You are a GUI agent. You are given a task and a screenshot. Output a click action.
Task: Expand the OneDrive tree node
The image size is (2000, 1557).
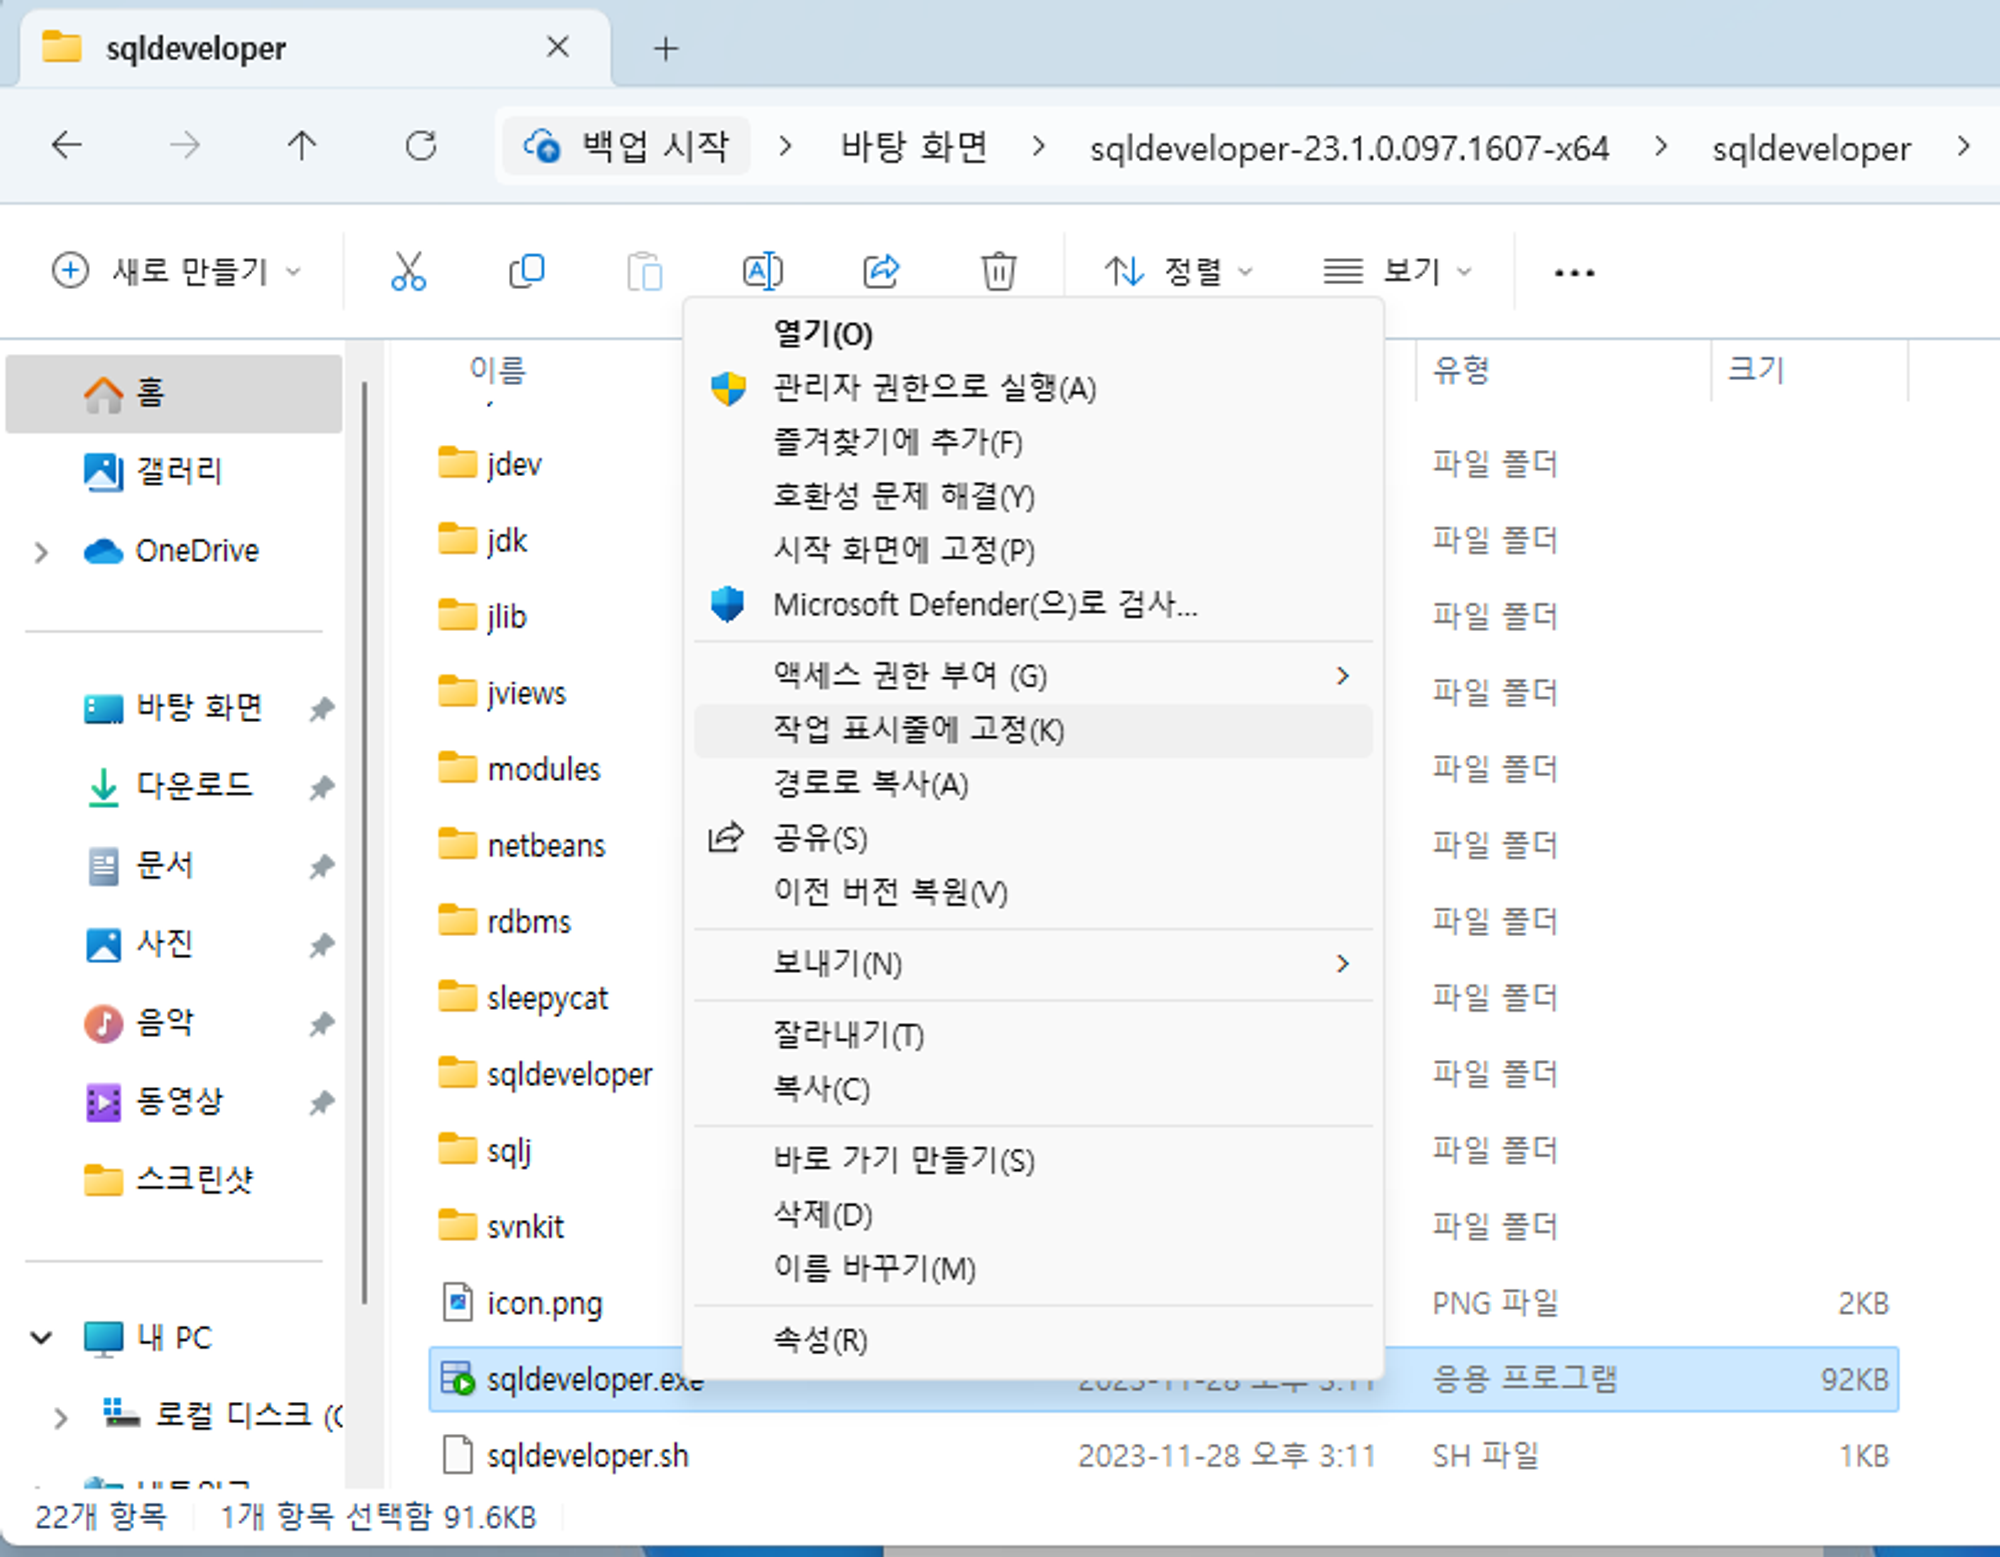click(41, 551)
